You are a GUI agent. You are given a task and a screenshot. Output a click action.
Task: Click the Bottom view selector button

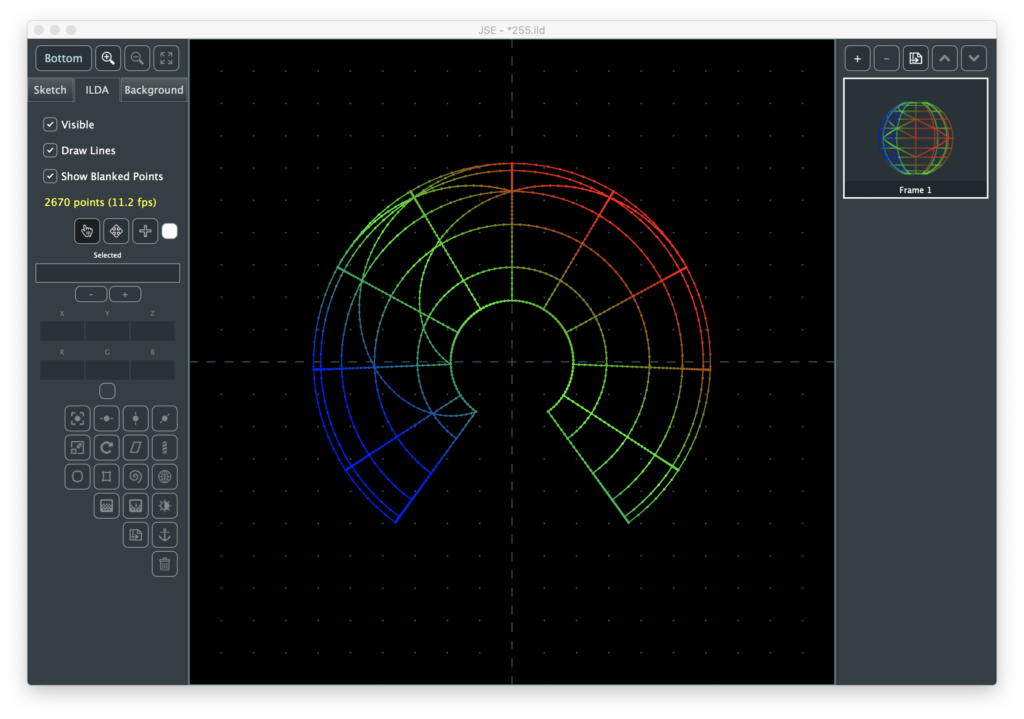64,58
